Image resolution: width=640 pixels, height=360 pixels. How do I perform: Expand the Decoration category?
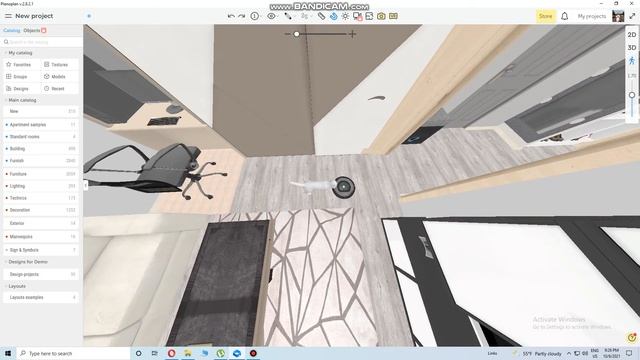[x=42, y=210]
